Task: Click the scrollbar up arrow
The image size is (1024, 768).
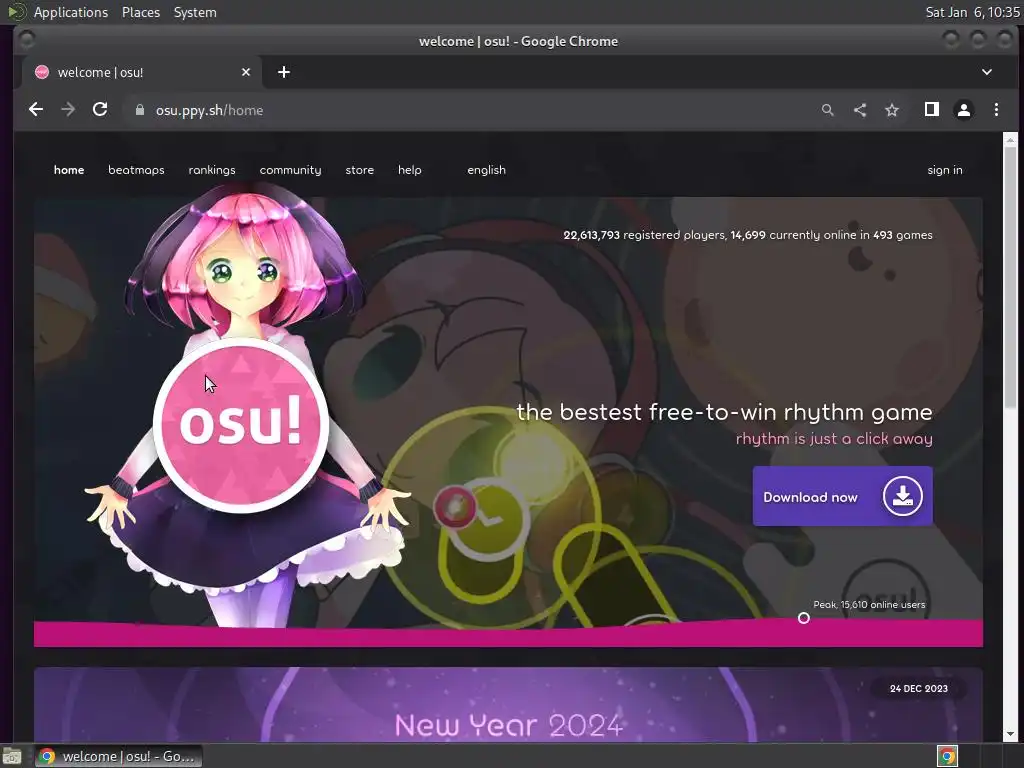Action: (1010, 139)
